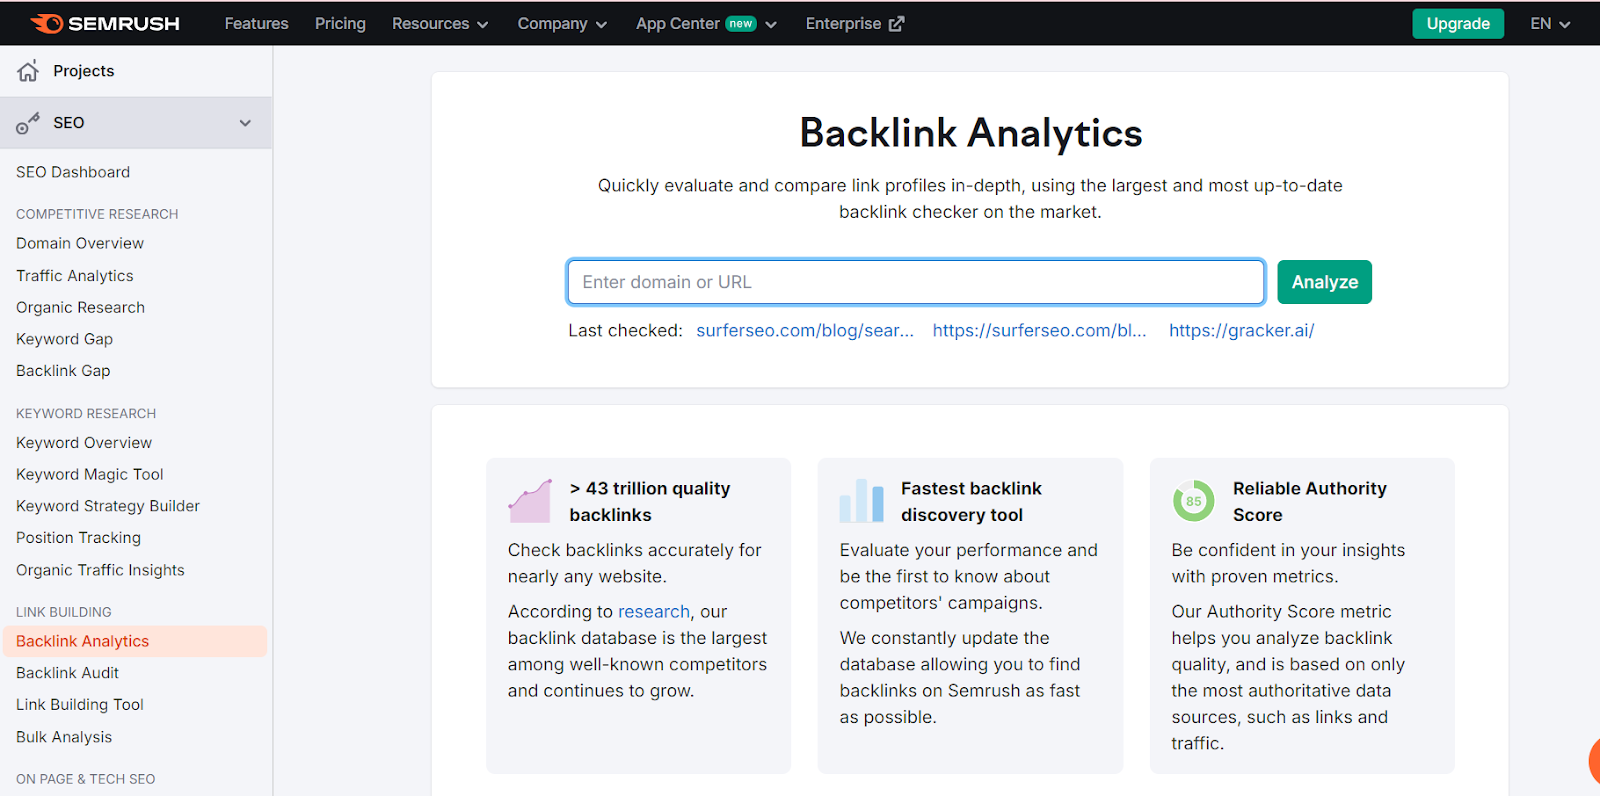Collapse the SEO section chevron

tap(245, 123)
